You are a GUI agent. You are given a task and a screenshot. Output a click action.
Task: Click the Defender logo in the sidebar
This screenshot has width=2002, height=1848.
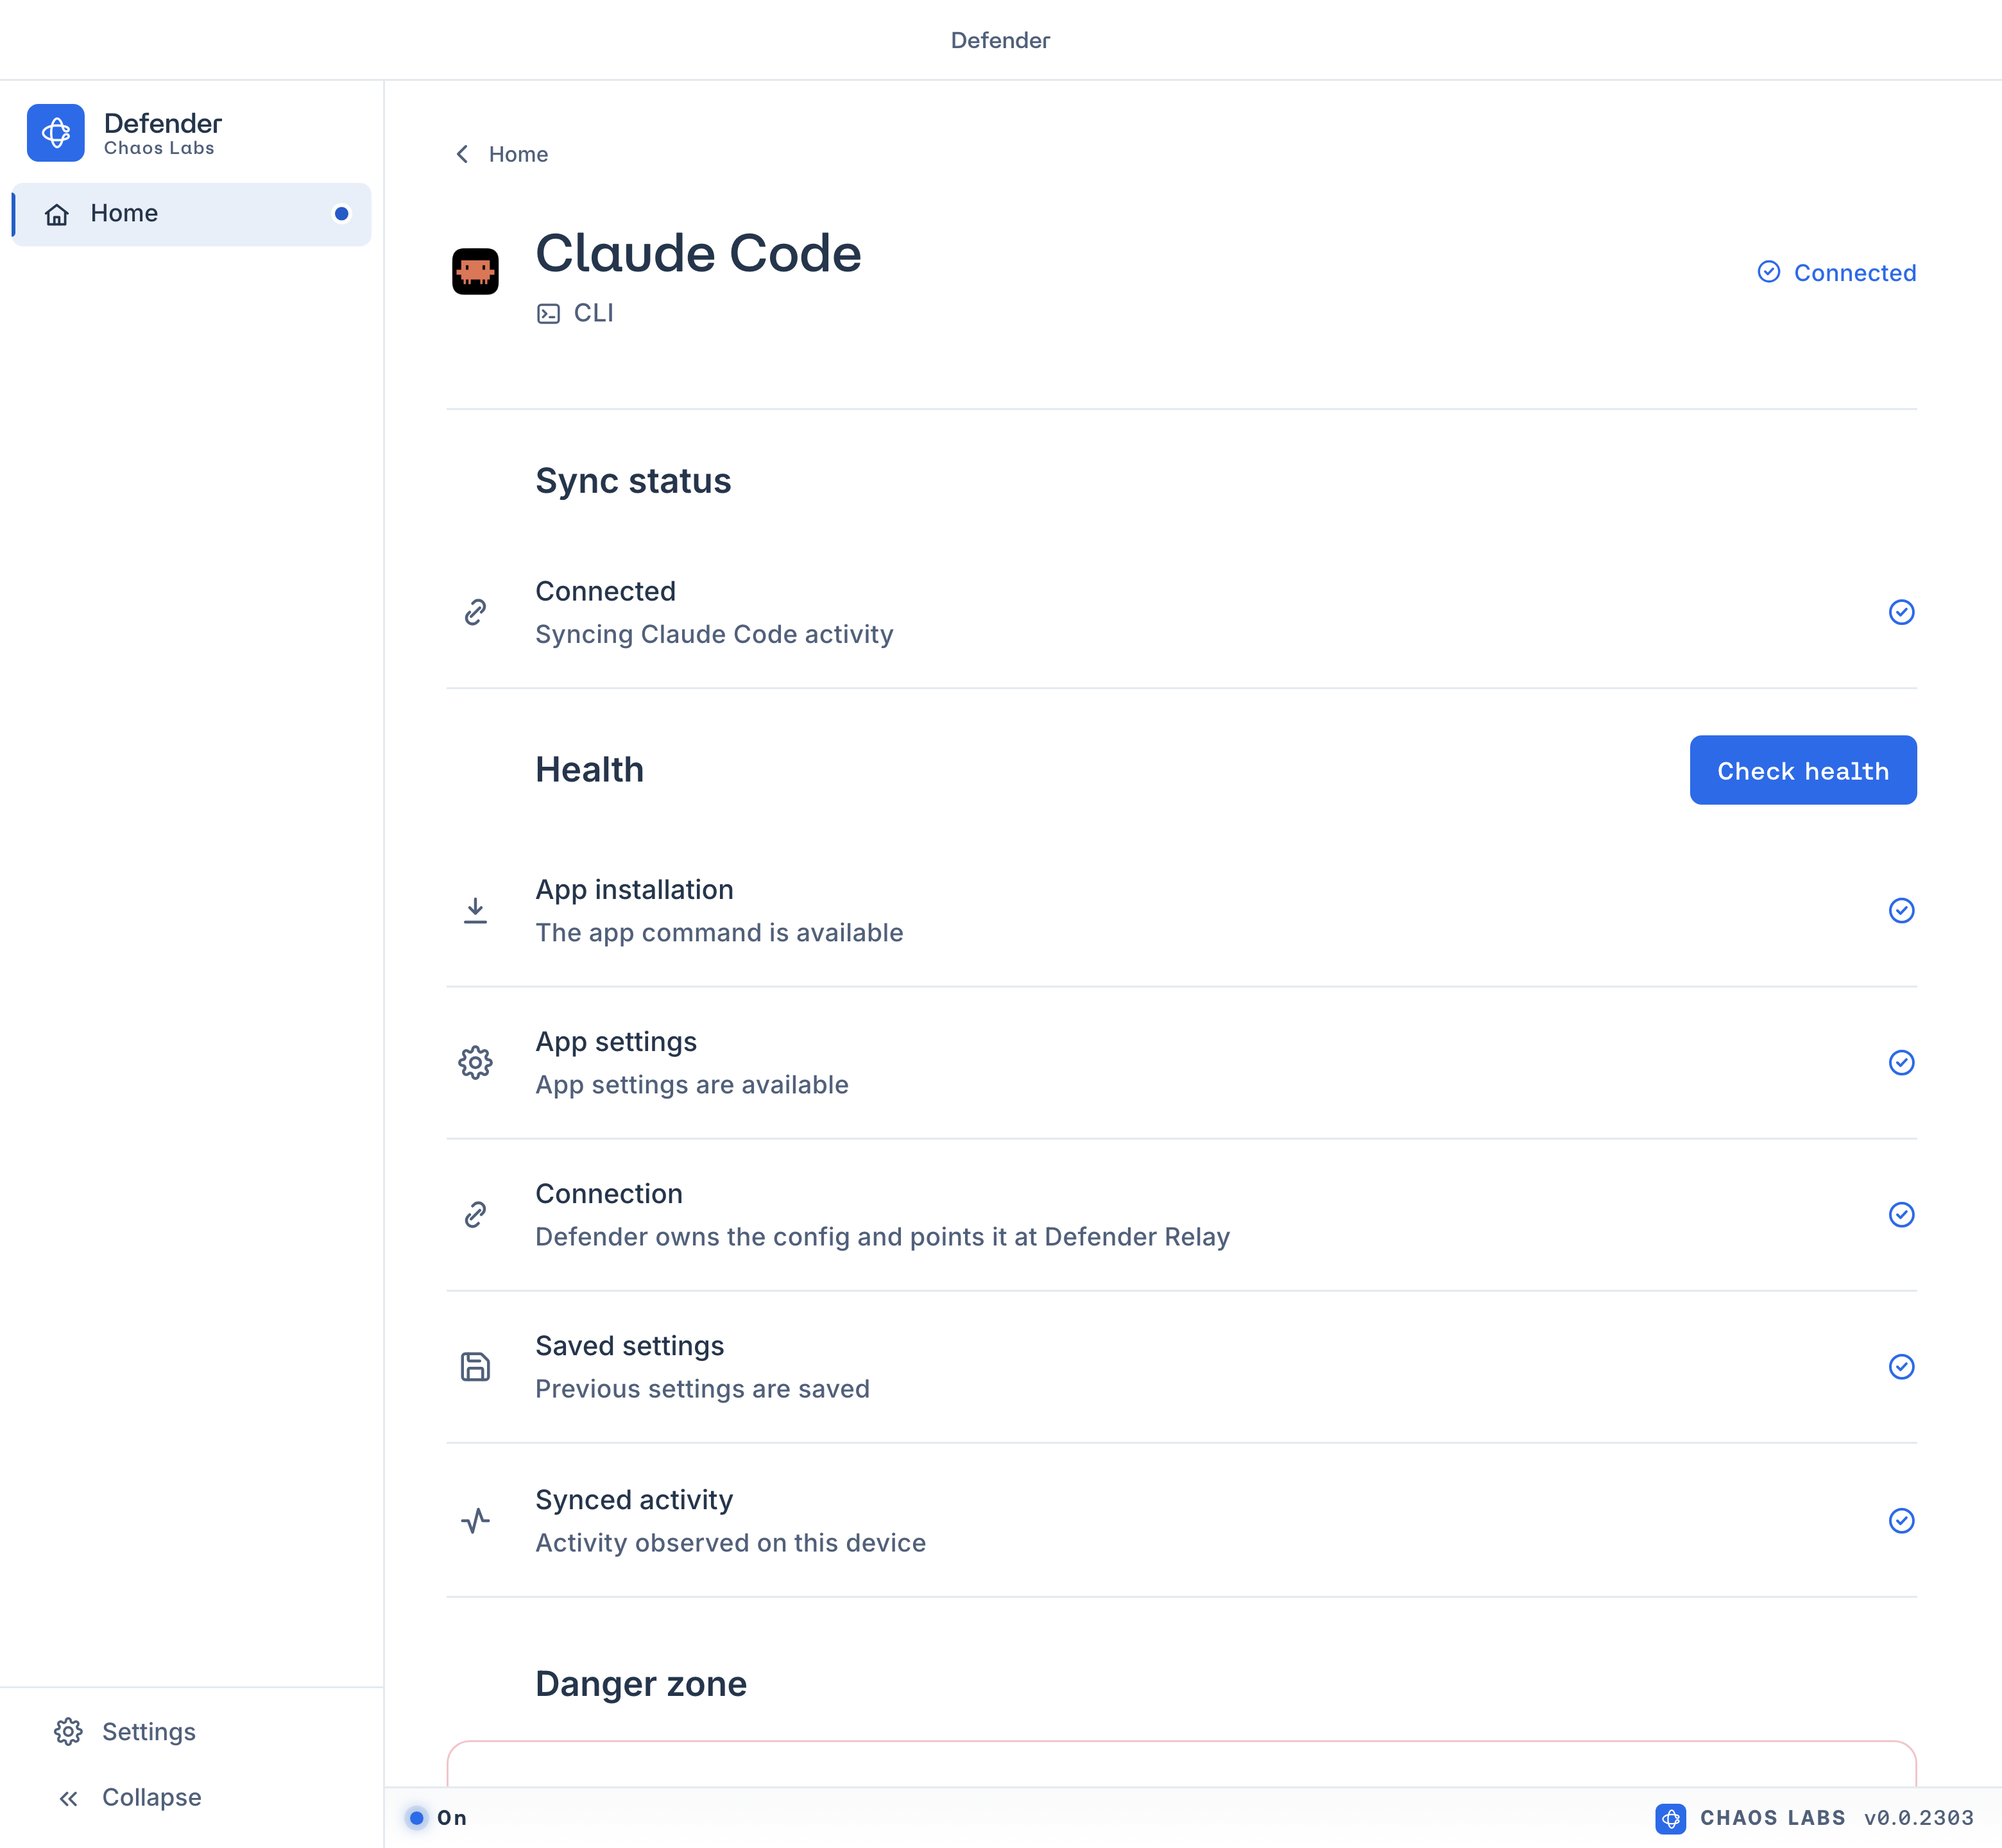point(56,133)
